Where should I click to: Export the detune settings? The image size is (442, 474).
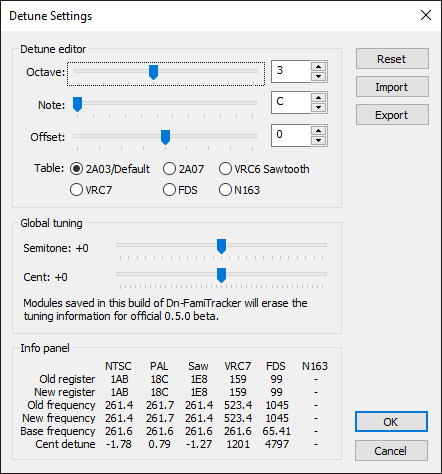click(x=392, y=115)
